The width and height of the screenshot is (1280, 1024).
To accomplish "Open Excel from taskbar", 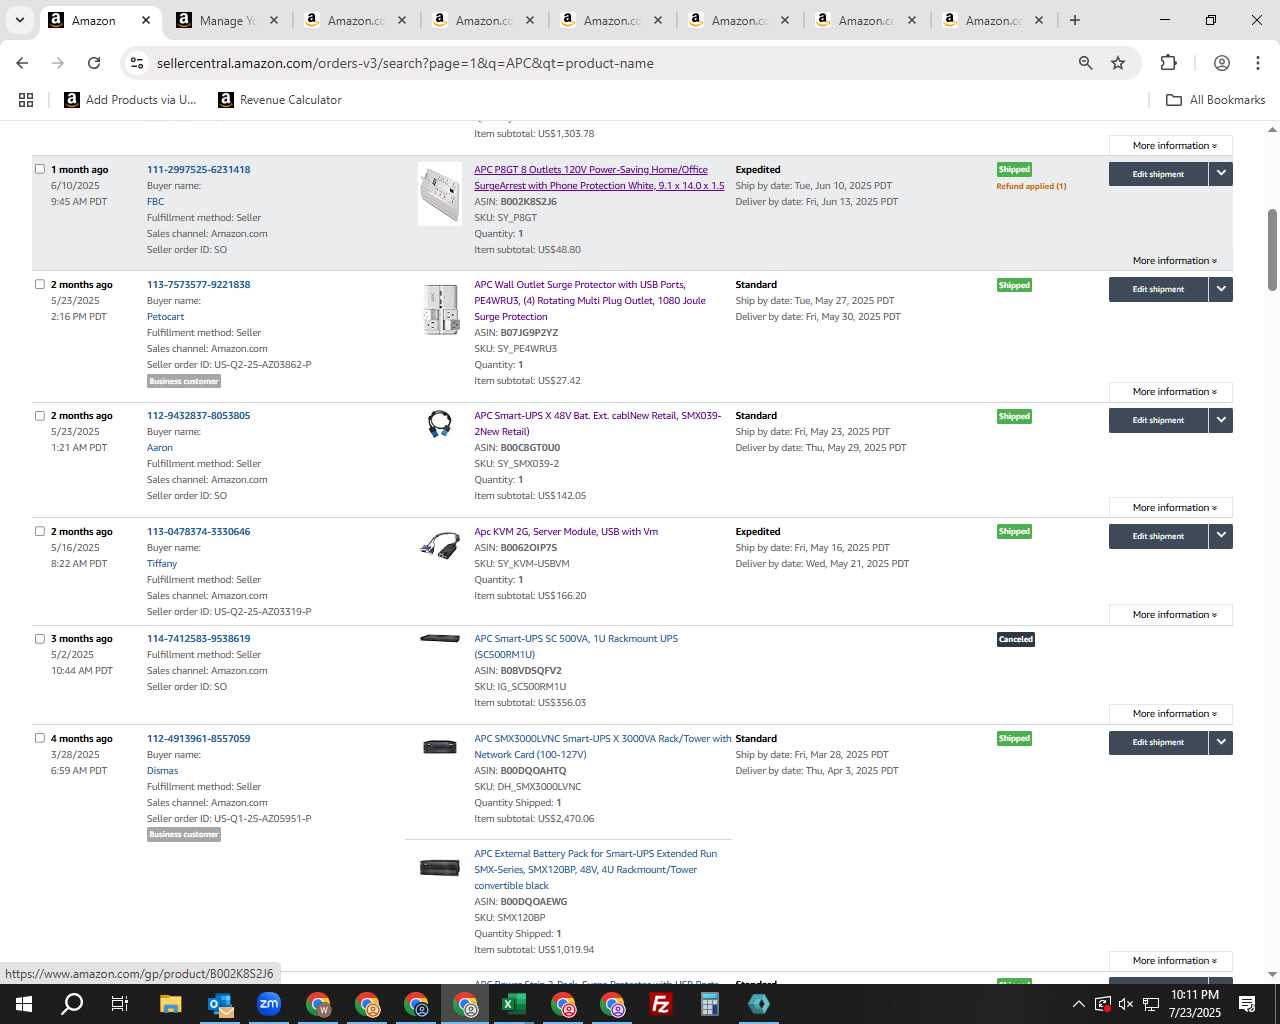I will [x=513, y=1004].
